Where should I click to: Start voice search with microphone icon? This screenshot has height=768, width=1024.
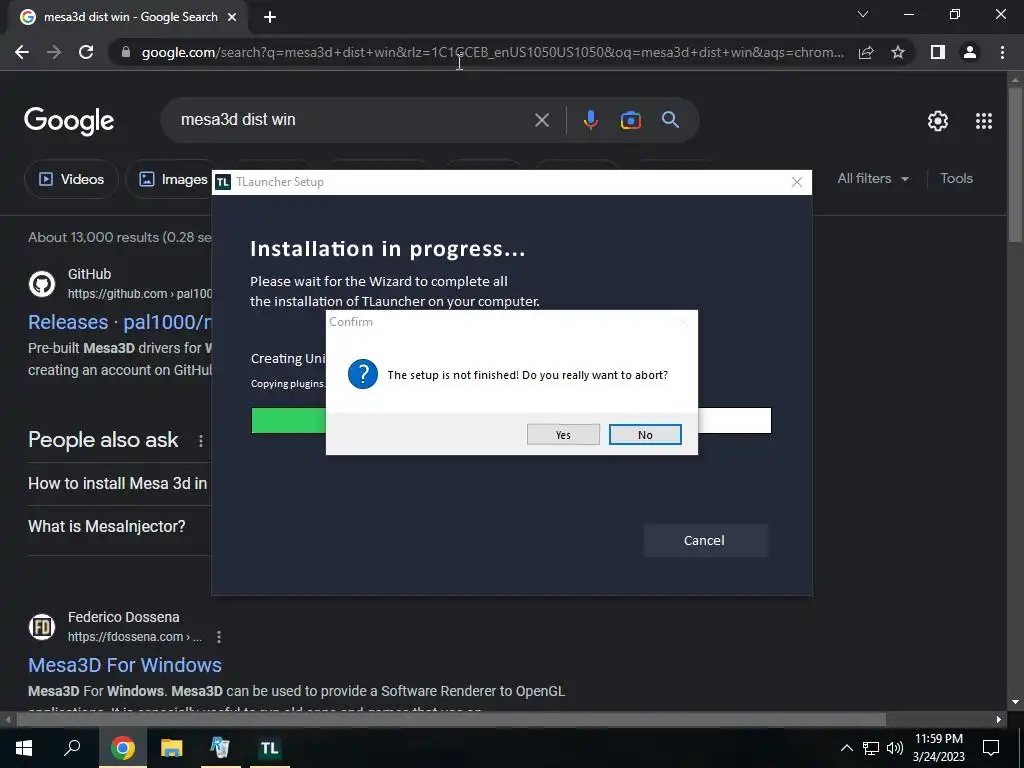590,120
